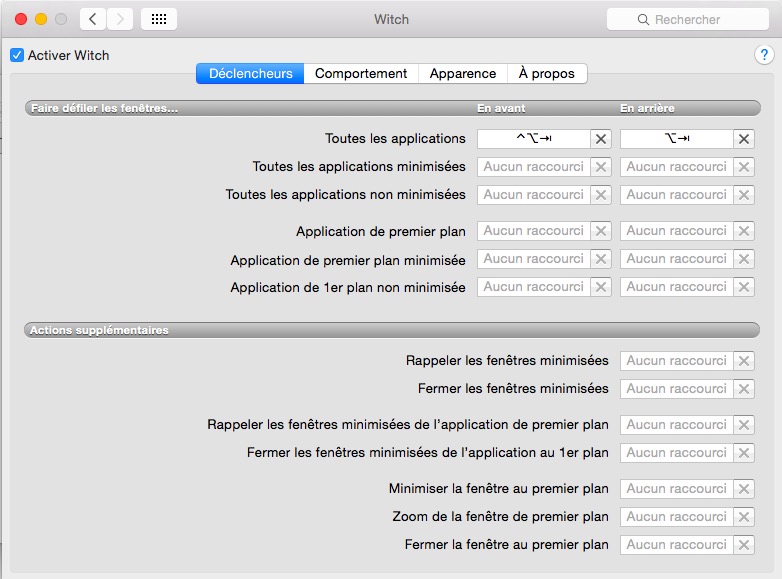Clear forward shortcut for Toutes les applications
Screen dimensions: 782x579
point(600,139)
